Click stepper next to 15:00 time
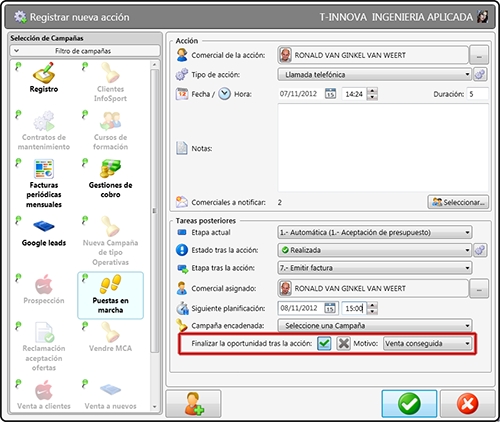Viewport: 500px width, 422px height. click(372, 308)
